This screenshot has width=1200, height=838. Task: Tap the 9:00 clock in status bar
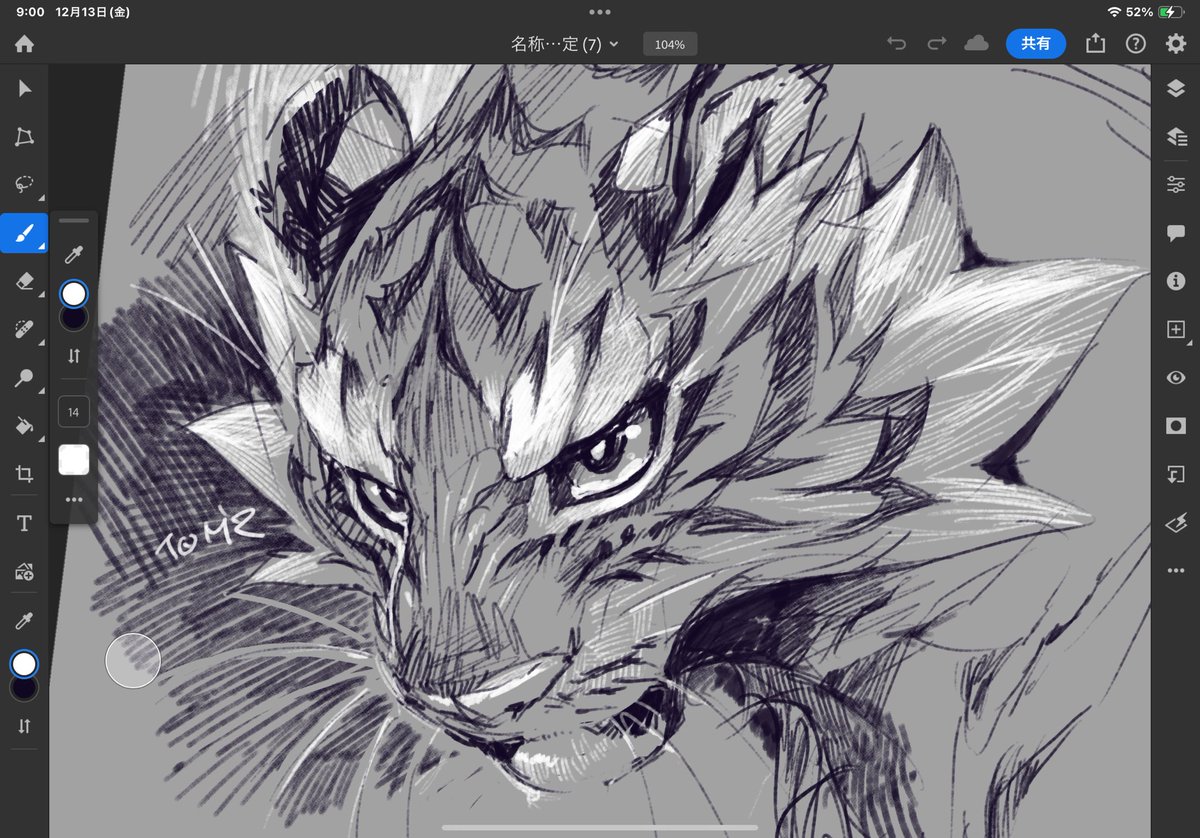click(30, 12)
